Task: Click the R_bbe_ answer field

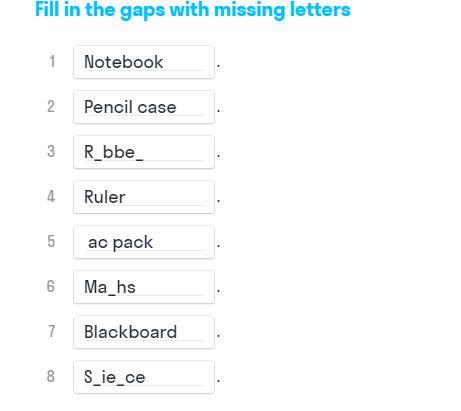Action: pos(144,152)
